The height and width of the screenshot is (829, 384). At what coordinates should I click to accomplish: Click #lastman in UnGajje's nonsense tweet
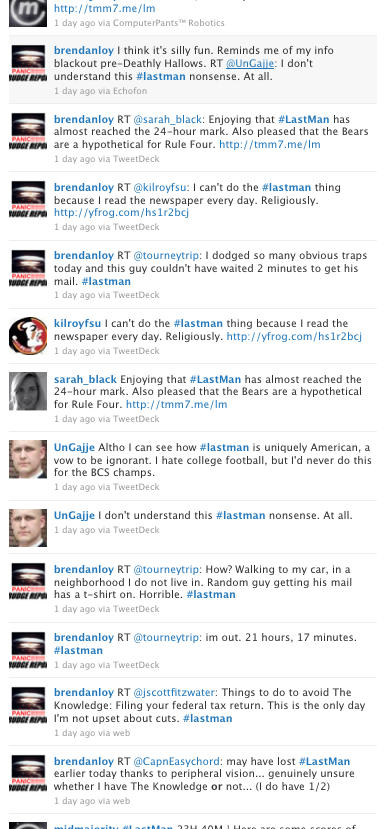(241, 515)
